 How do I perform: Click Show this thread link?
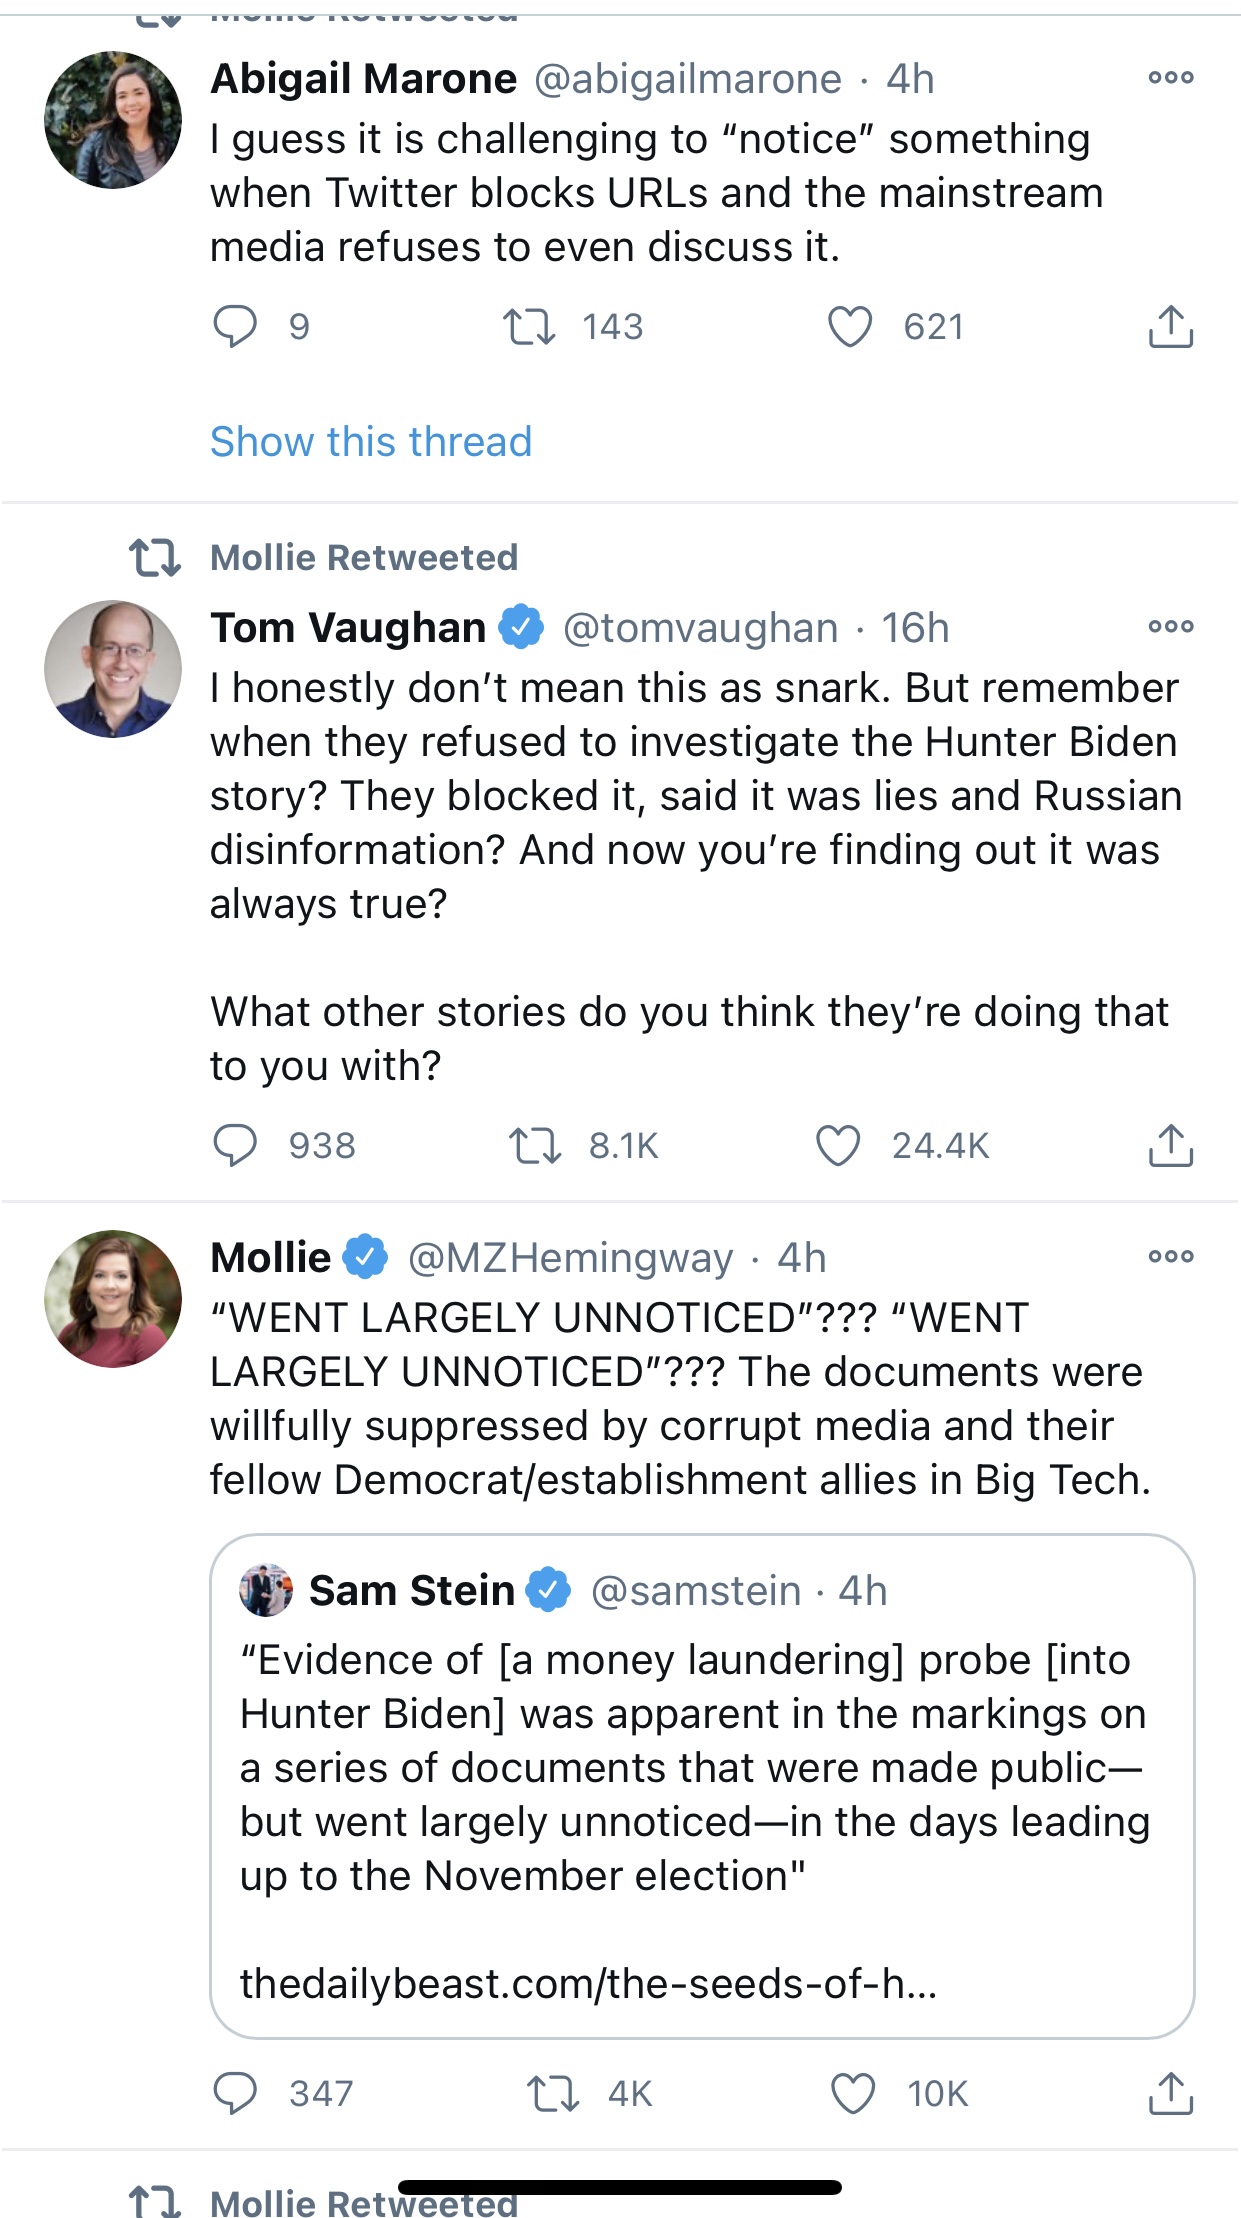tap(370, 441)
